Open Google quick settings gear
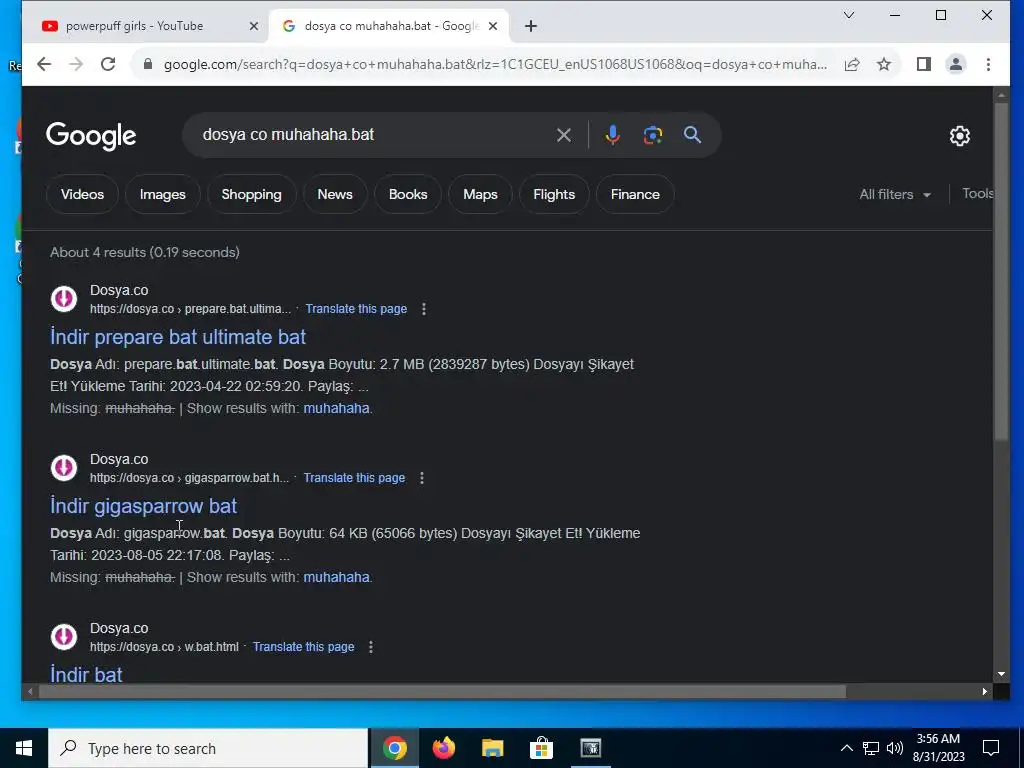 click(x=959, y=136)
